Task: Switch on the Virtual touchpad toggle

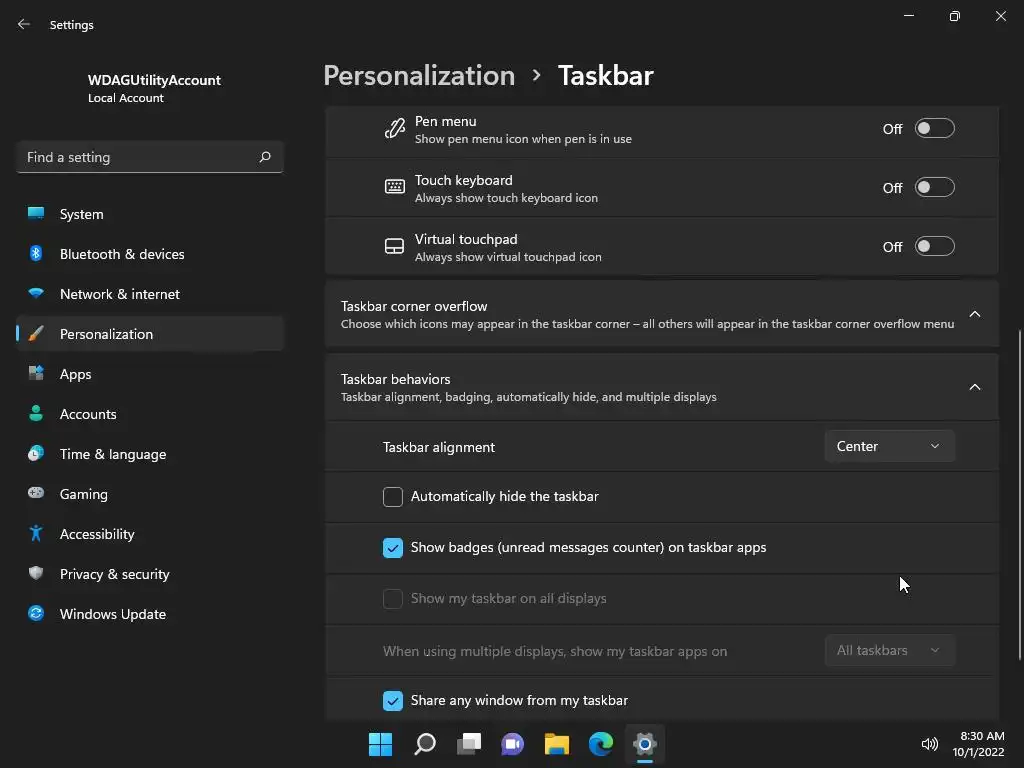Action: [x=935, y=247]
